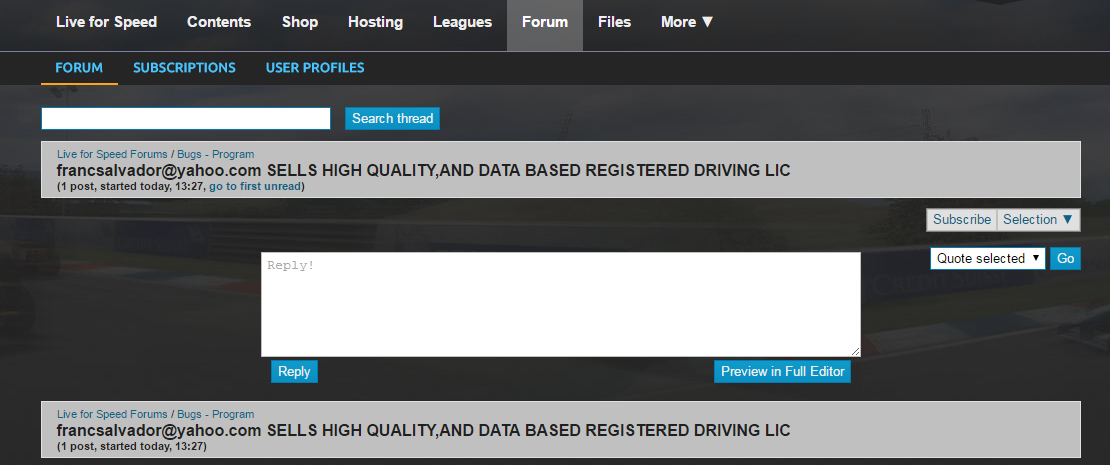Open the Live for Speed home menu
The height and width of the screenshot is (465, 1110).
point(106,22)
